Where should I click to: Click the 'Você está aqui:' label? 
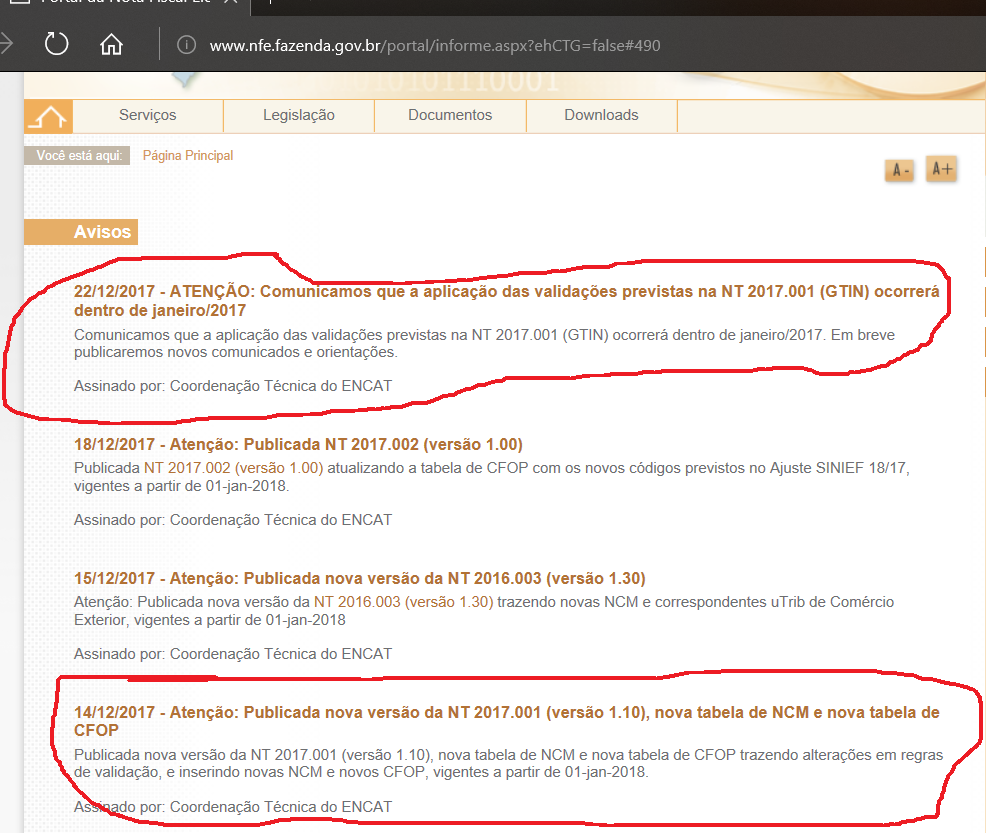click(x=77, y=155)
